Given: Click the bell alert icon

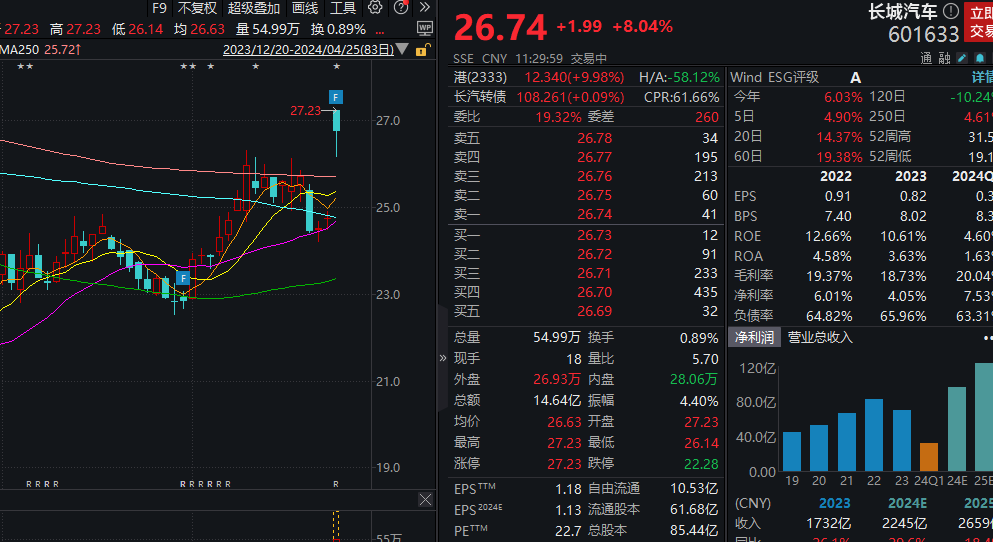Looking at the screenshot, I should pos(980,58).
